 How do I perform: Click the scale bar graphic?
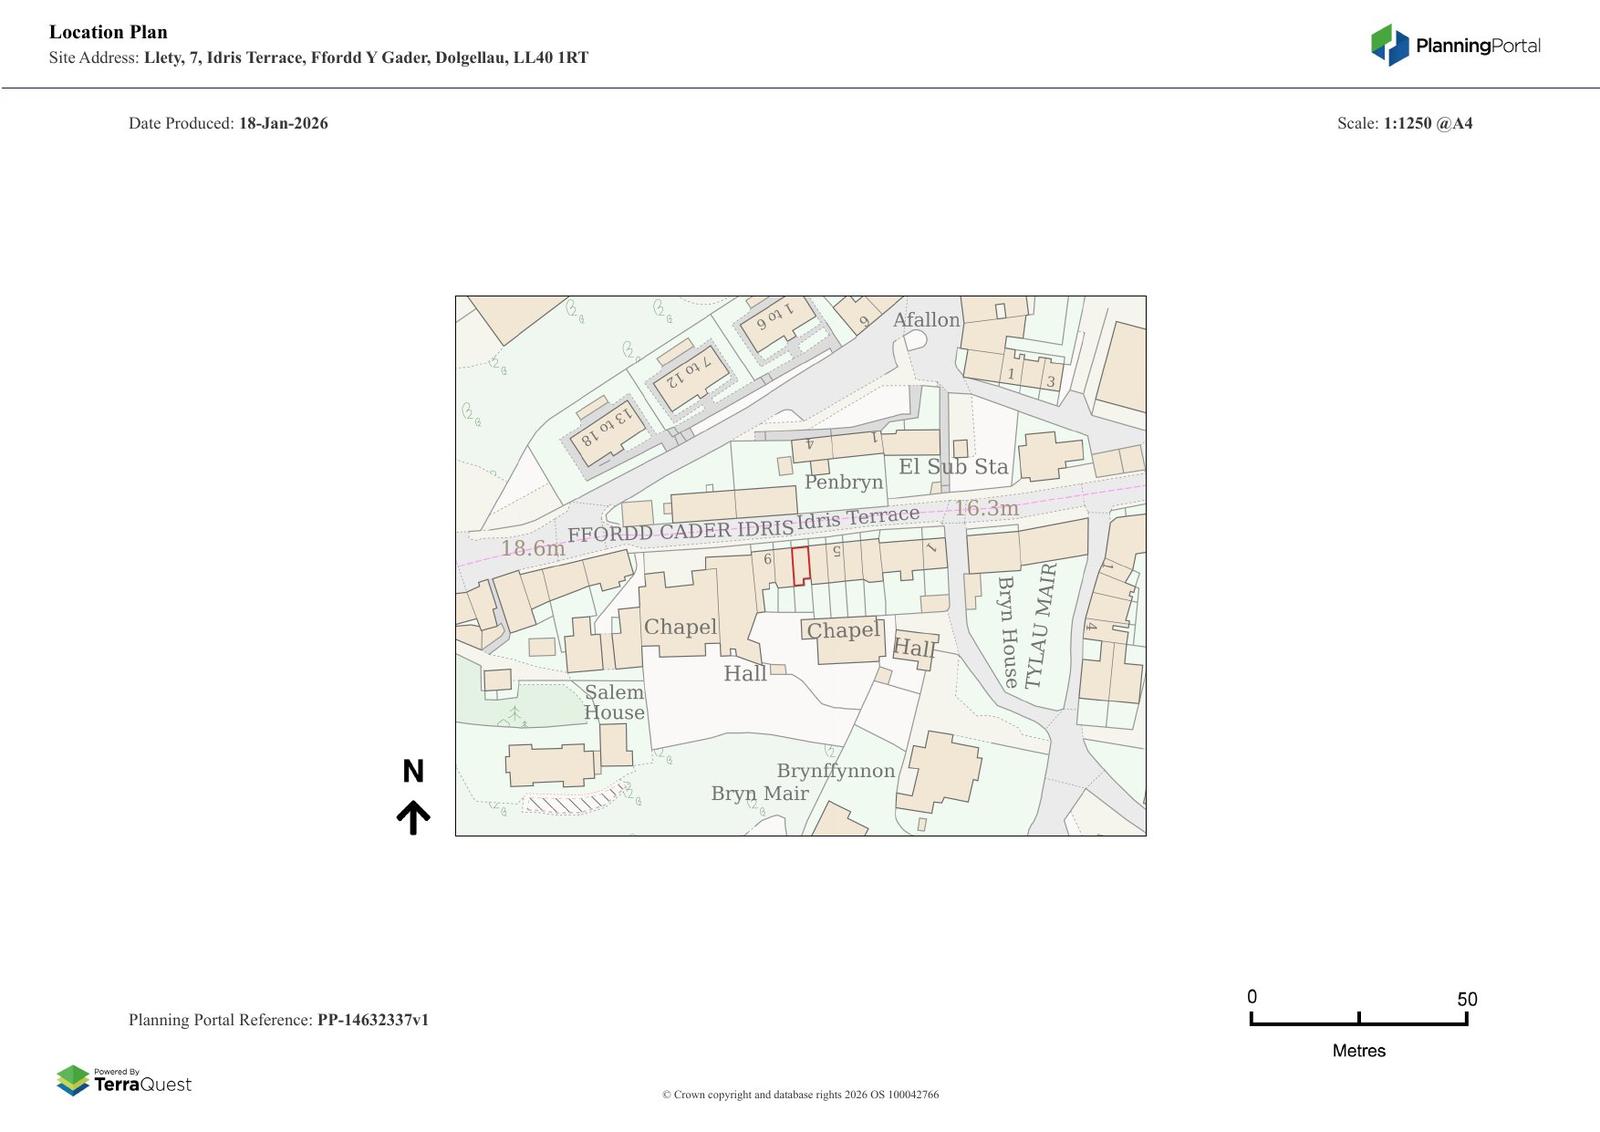(x=1358, y=1019)
